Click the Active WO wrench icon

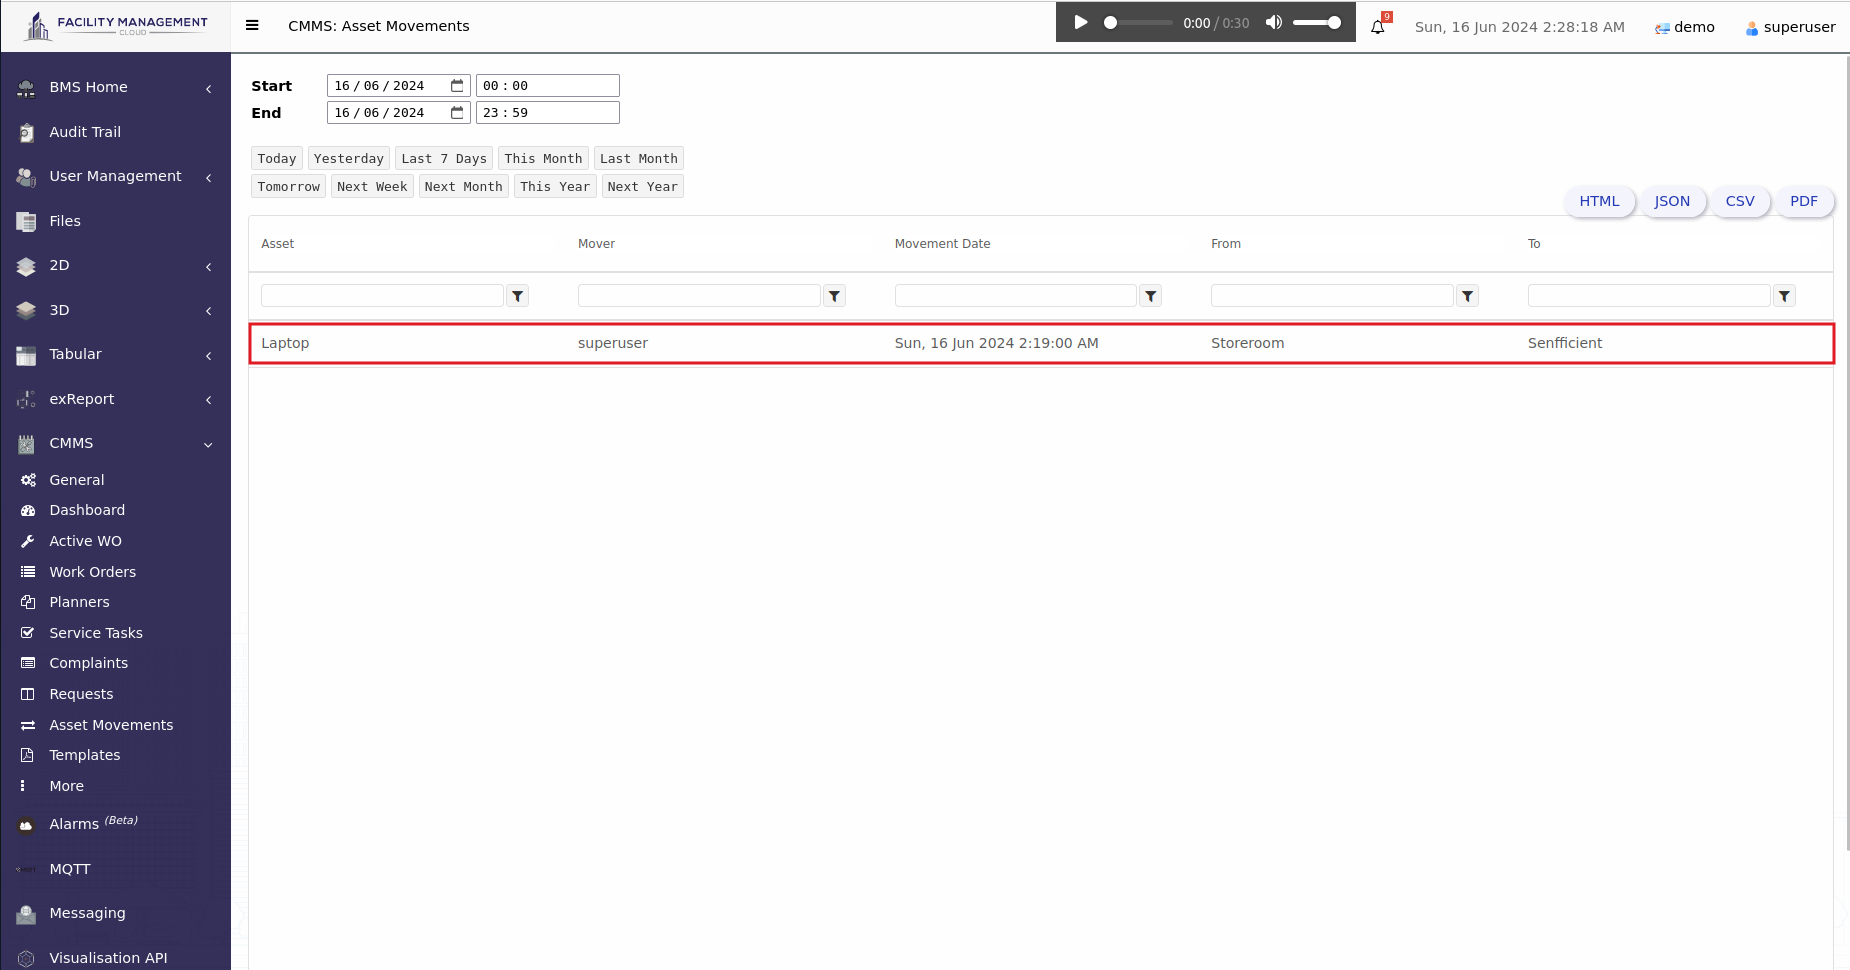(x=28, y=541)
